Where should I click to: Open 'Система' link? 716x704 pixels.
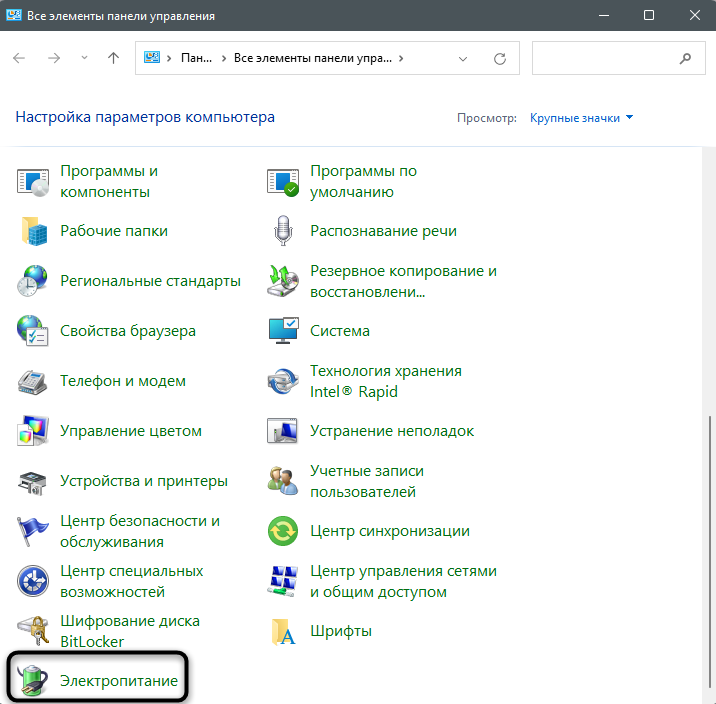[340, 331]
